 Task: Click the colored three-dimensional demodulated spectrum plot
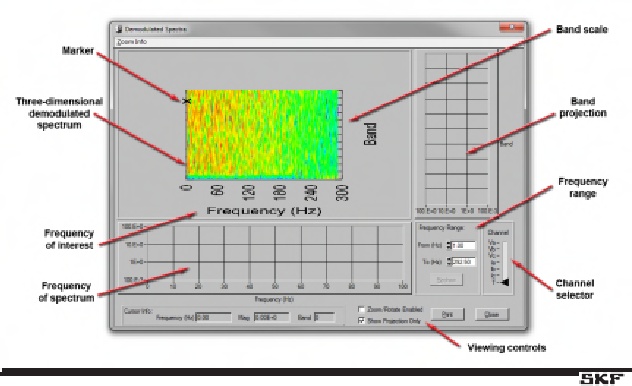[x=262, y=134]
